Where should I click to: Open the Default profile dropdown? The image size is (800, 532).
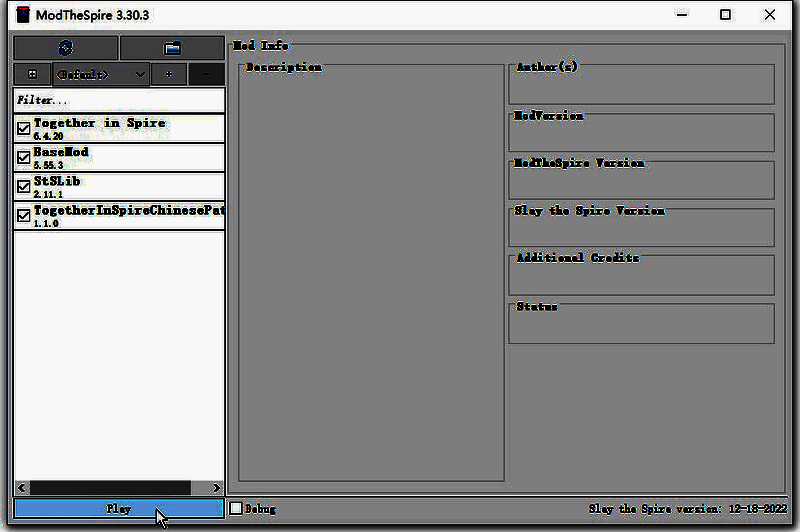[x=100, y=74]
